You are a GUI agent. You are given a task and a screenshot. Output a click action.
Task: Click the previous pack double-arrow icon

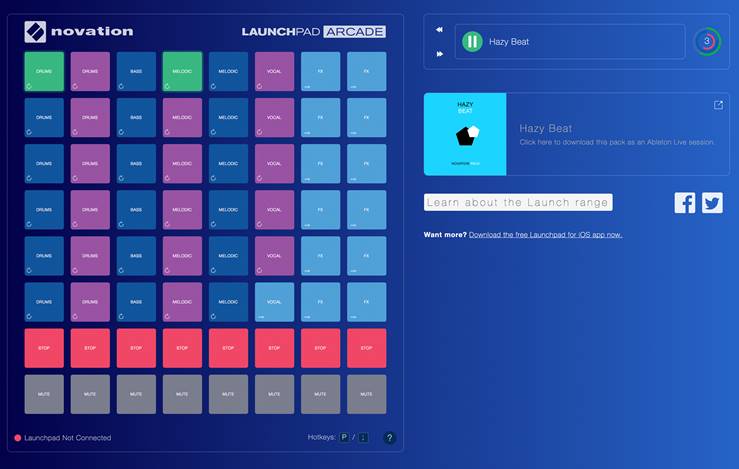pos(439,30)
